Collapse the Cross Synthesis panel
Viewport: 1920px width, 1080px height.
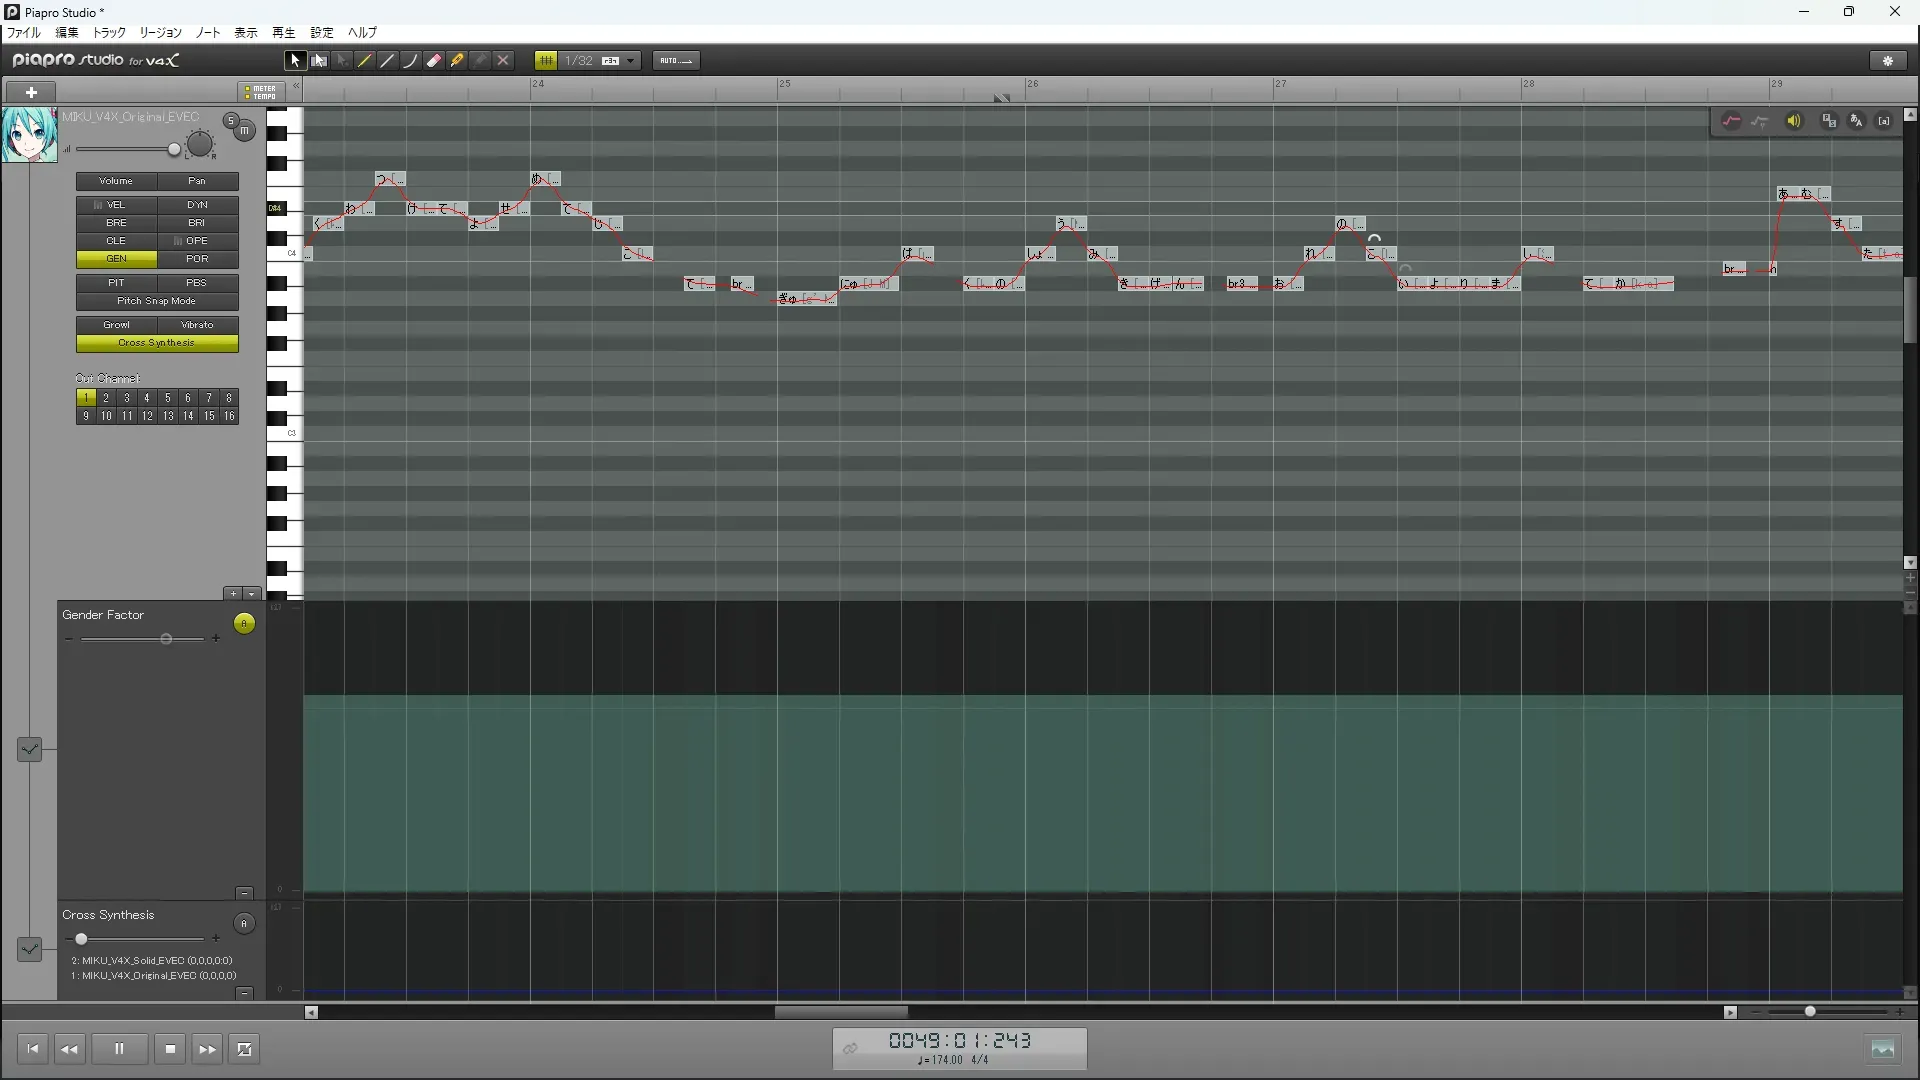point(244,993)
